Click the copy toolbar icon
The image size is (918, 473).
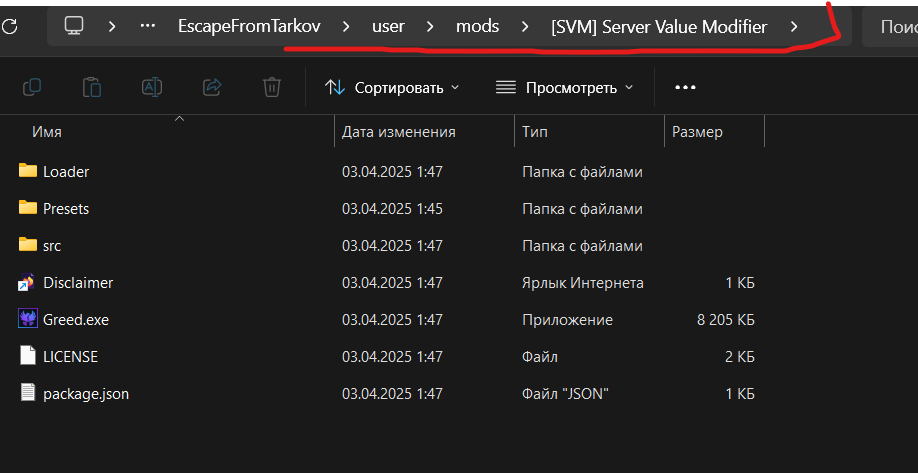coord(32,88)
